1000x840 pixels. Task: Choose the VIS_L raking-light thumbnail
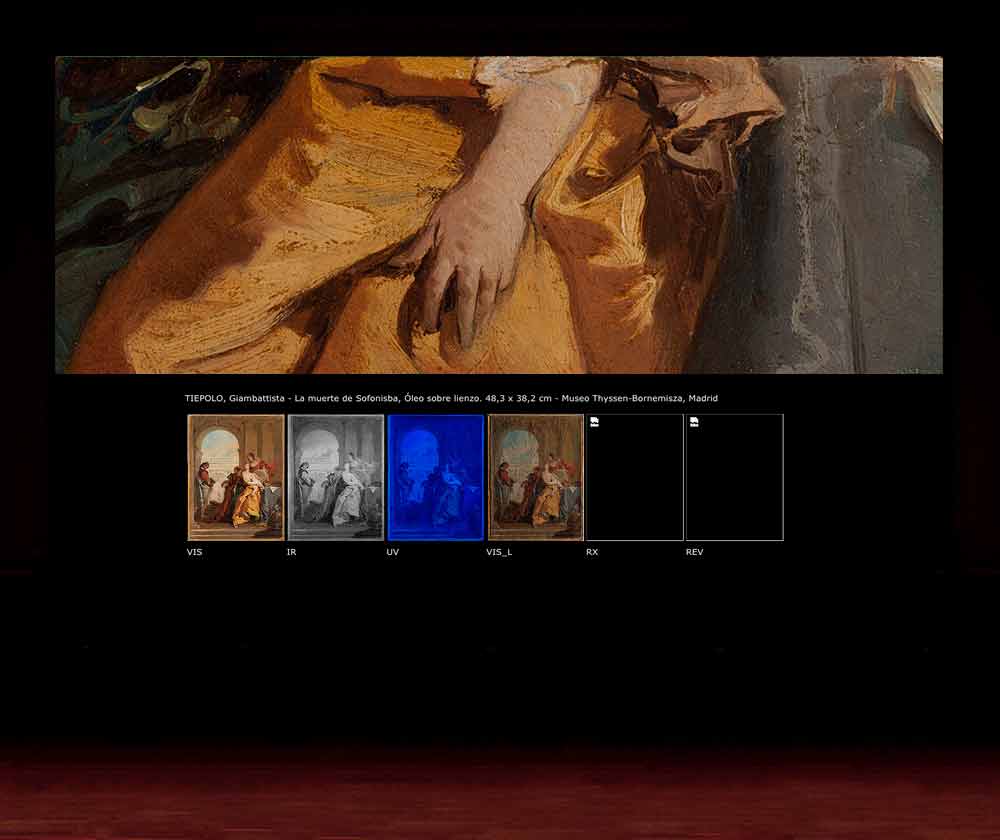[x=535, y=477]
